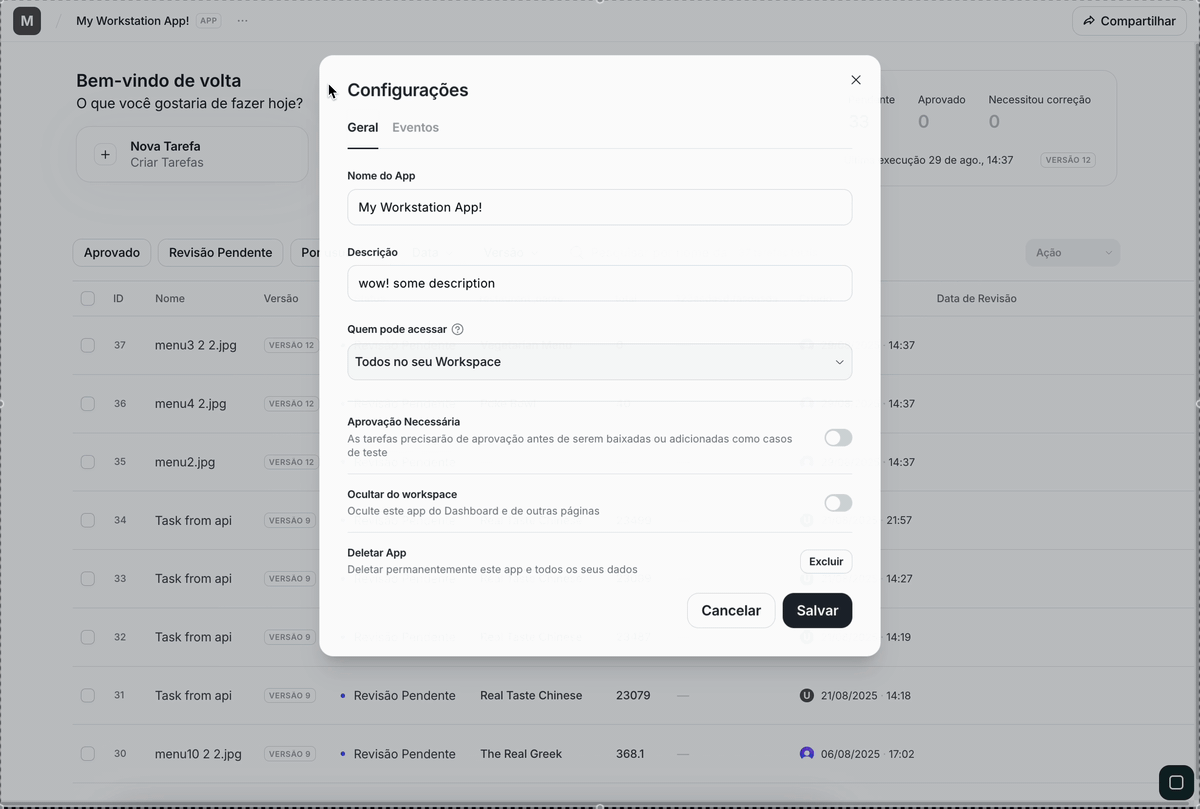Open the ellipsis menu next to APP badge

[x=242, y=20]
